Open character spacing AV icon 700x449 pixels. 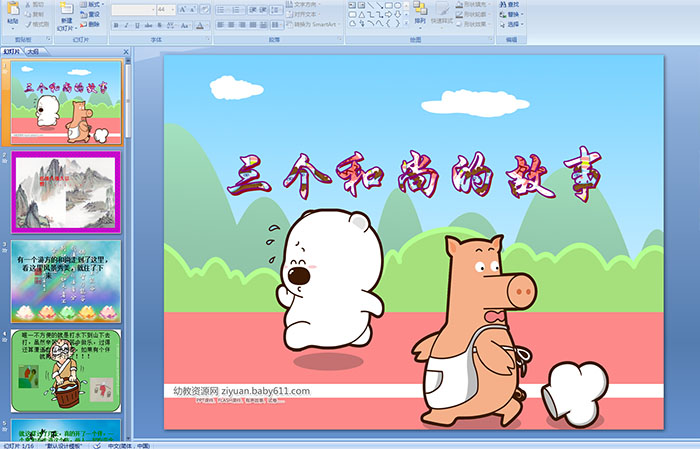[x=171, y=25]
